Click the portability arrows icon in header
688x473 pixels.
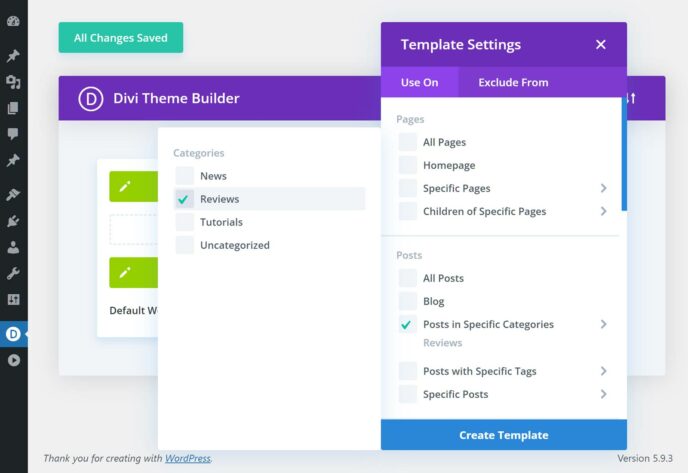click(x=631, y=98)
